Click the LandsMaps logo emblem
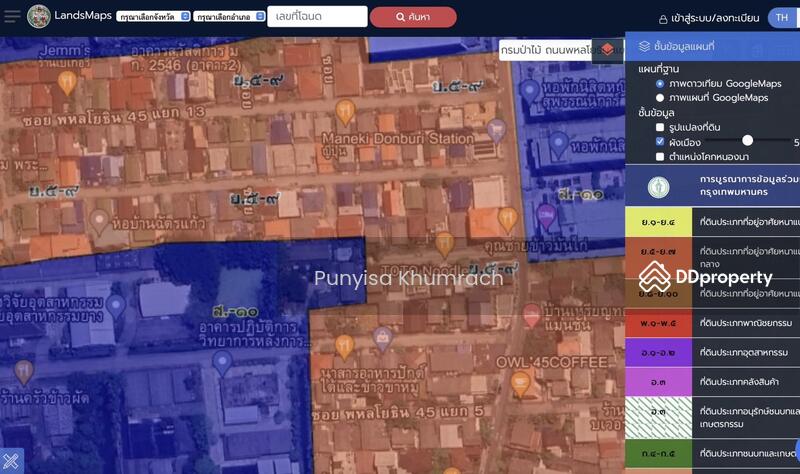The width and height of the screenshot is (800, 474). point(39,16)
